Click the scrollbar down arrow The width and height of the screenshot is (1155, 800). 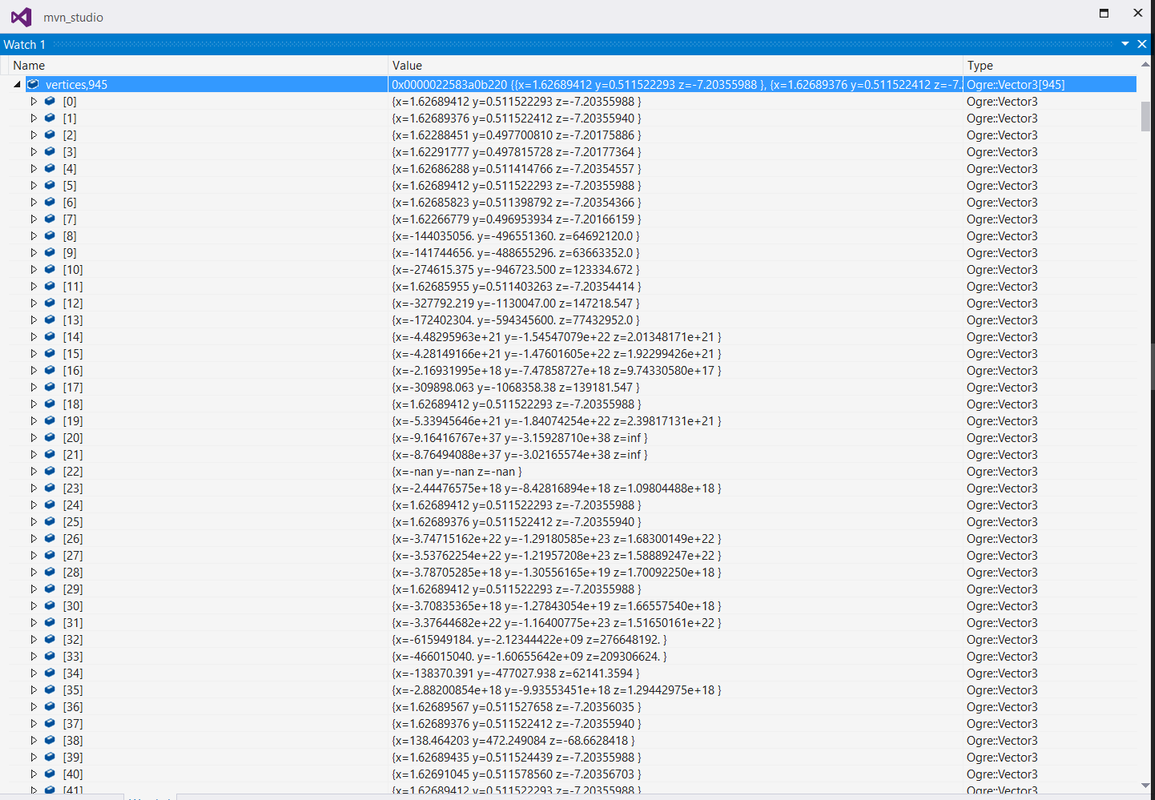(x=1145, y=785)
